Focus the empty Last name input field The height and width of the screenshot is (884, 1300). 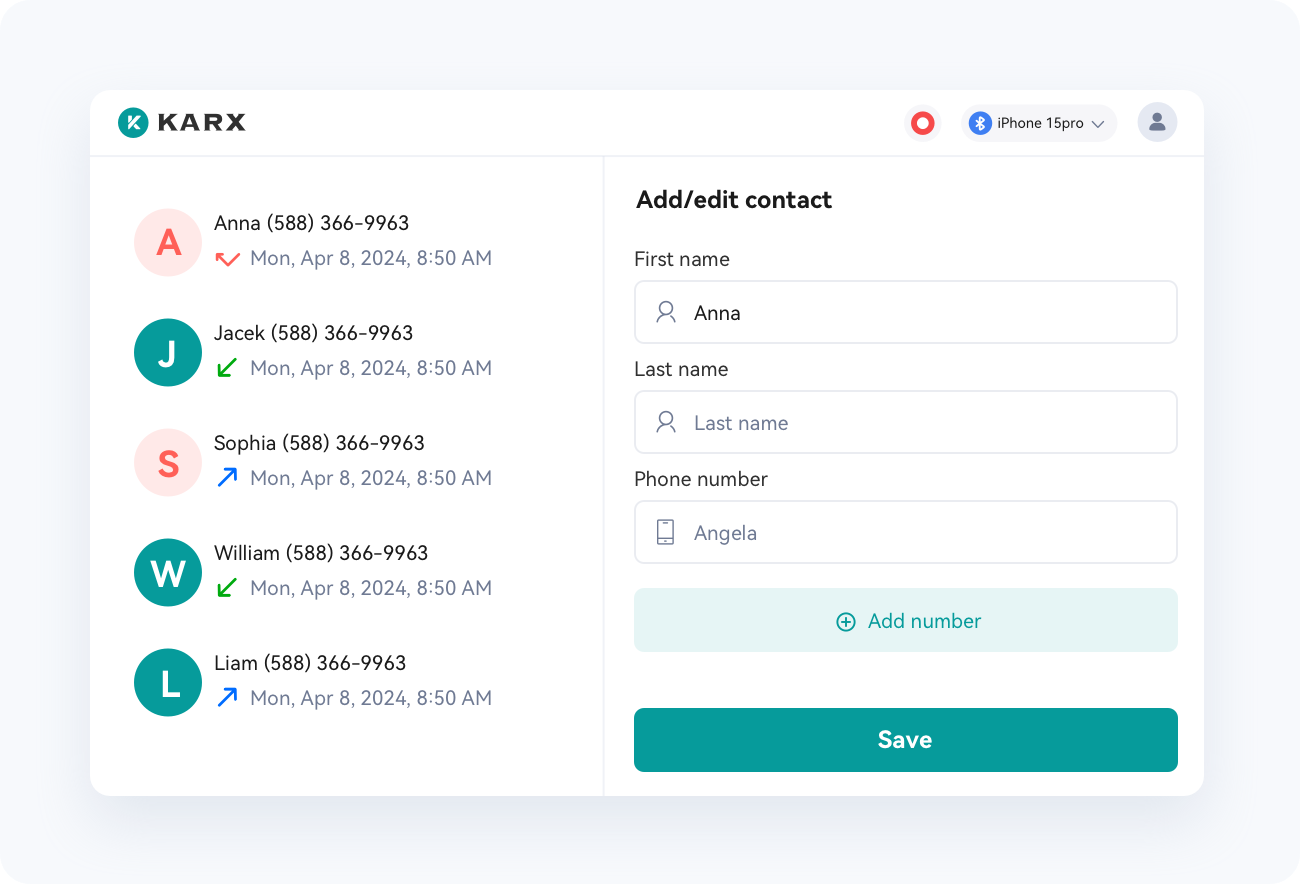pyautogui.click(x=906, y=422)
